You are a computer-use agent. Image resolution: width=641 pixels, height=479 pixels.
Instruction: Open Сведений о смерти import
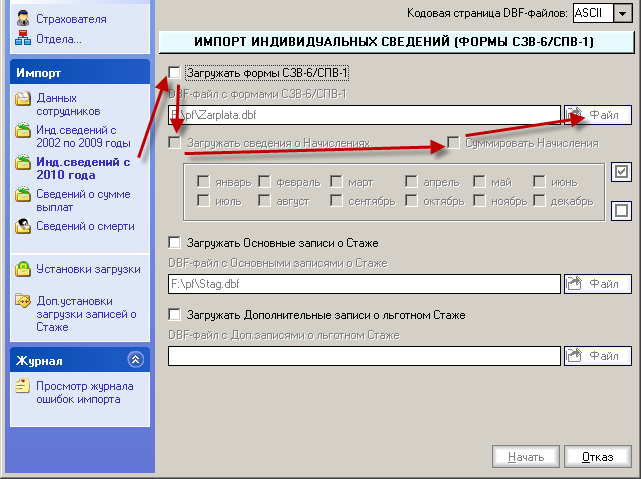tap(85, 226)
